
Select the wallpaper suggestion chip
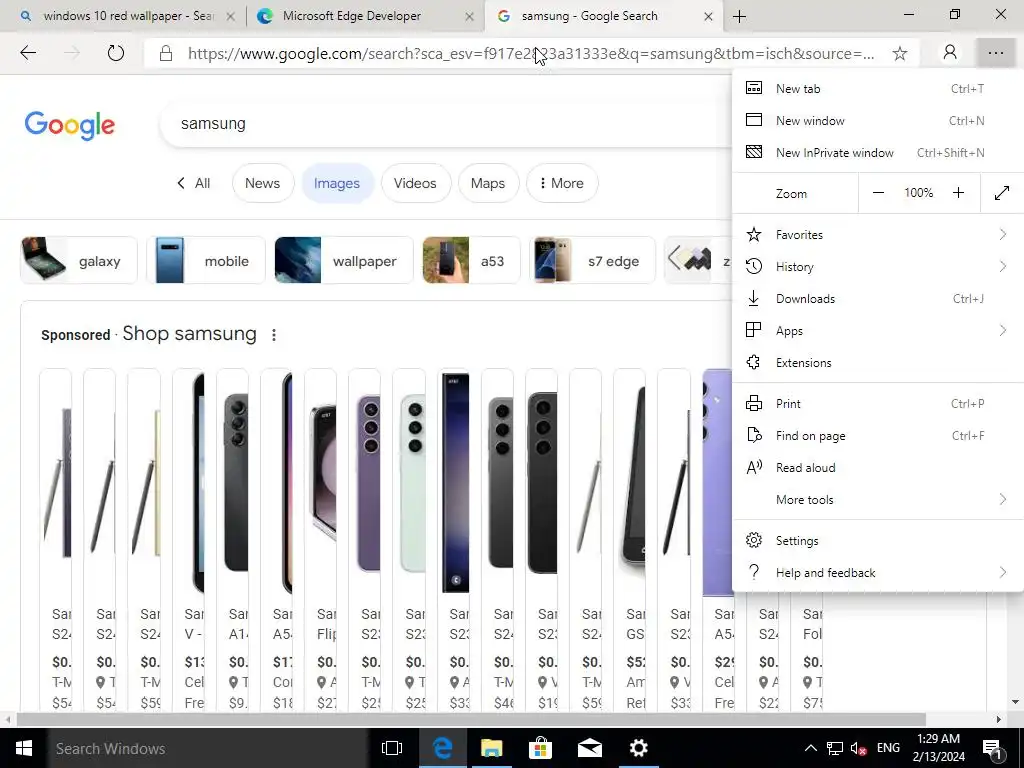[x=344, y=261]
